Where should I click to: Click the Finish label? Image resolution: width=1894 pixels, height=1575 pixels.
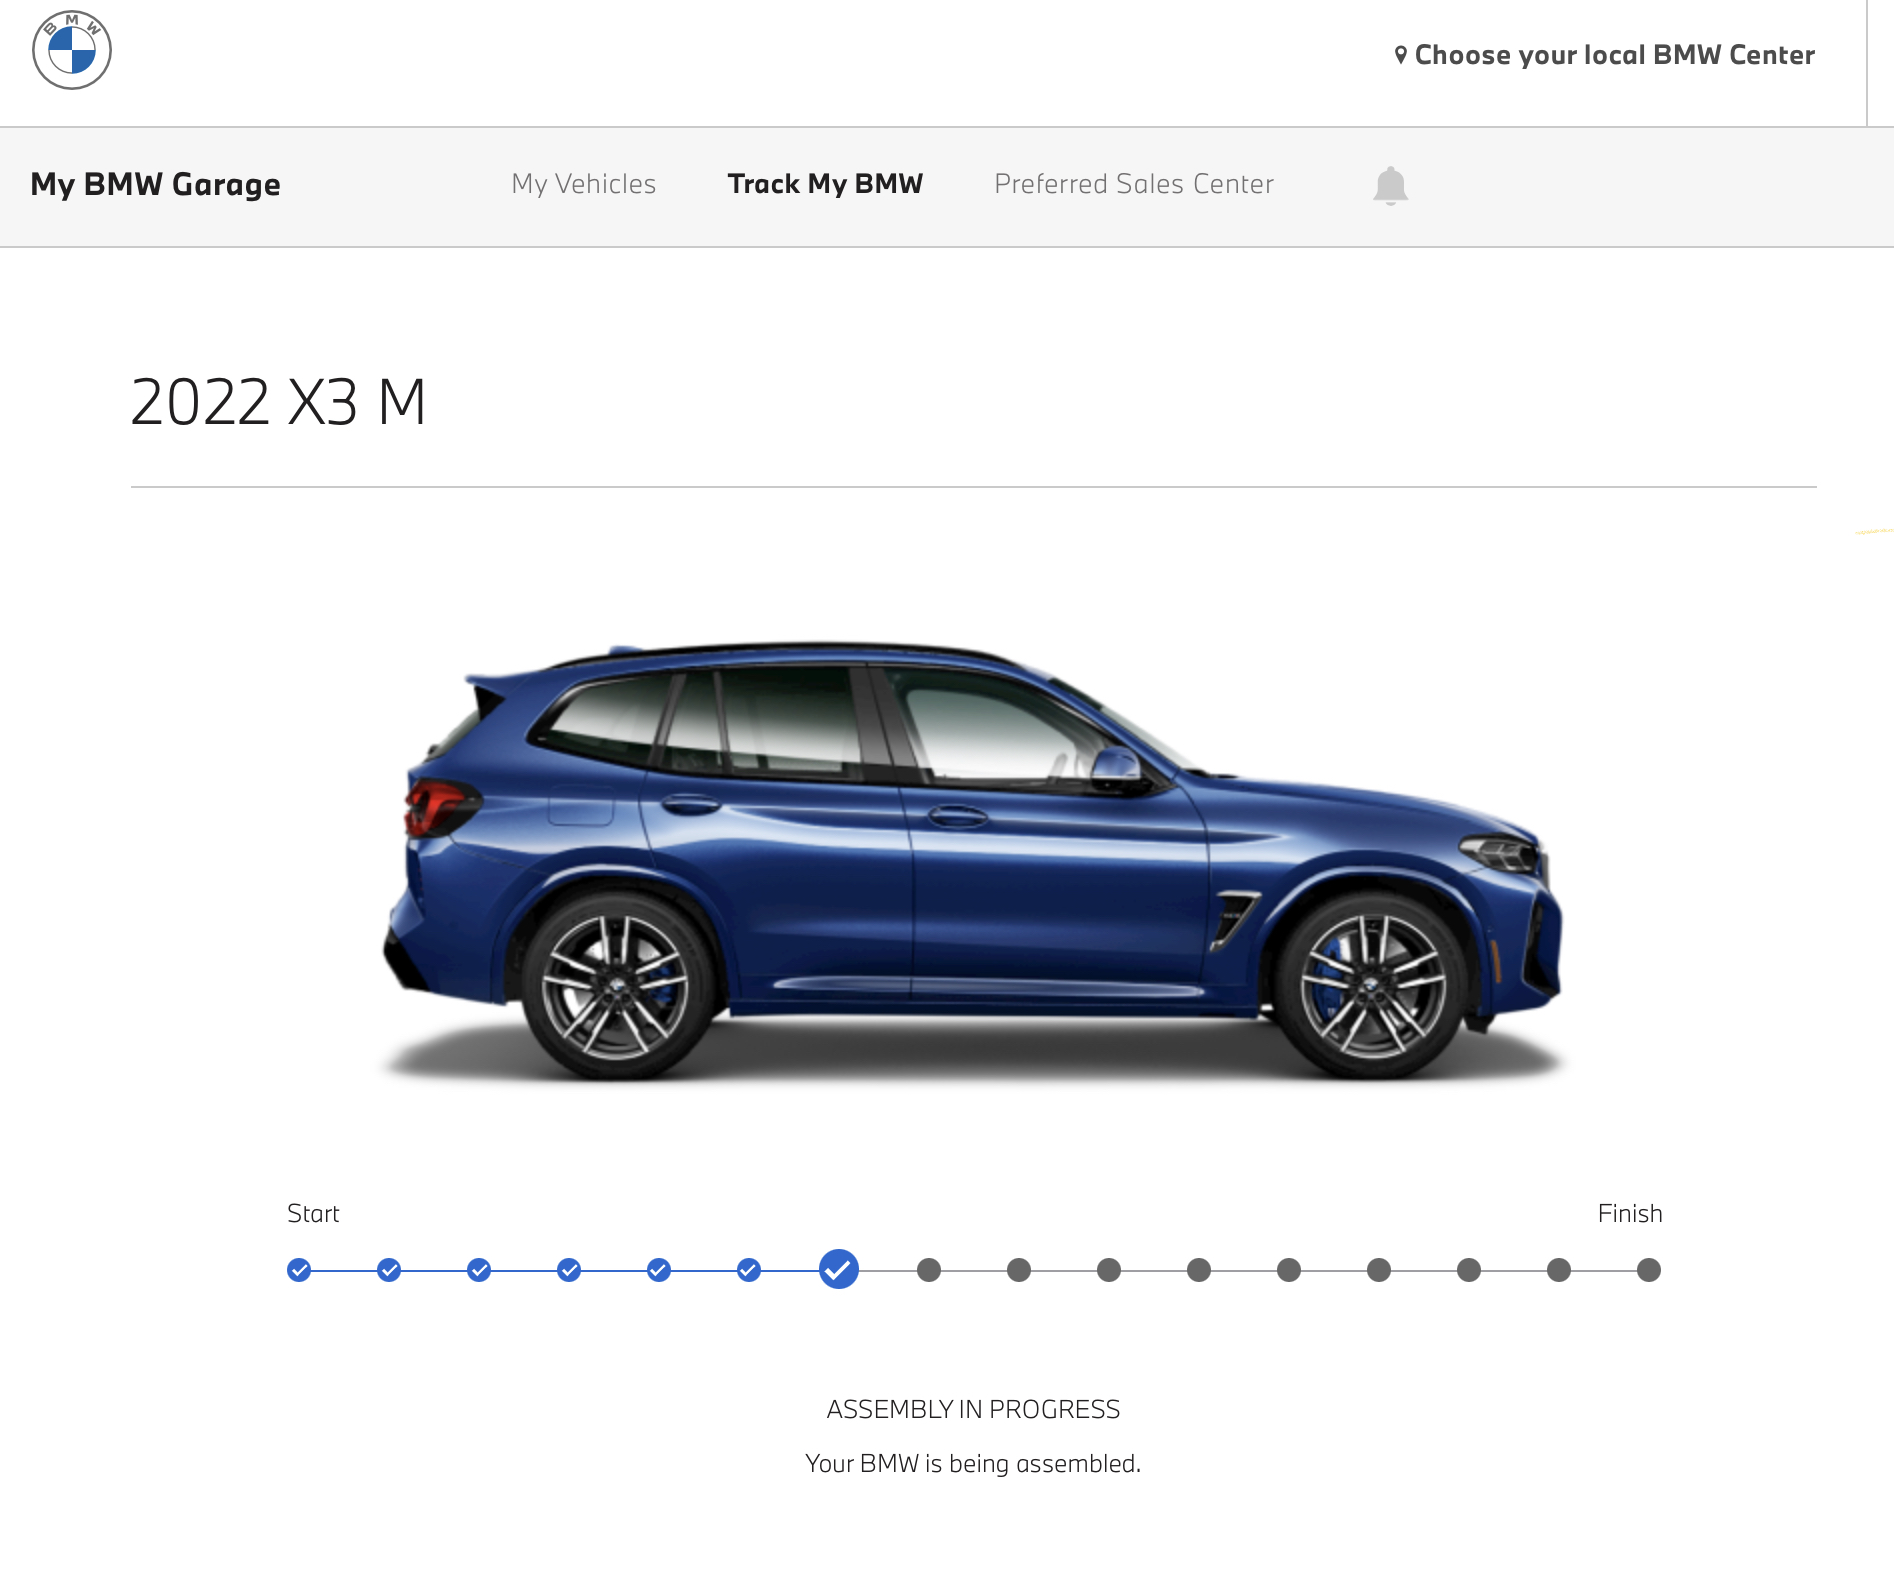pyautogui.click(x=1630, y=1214)
